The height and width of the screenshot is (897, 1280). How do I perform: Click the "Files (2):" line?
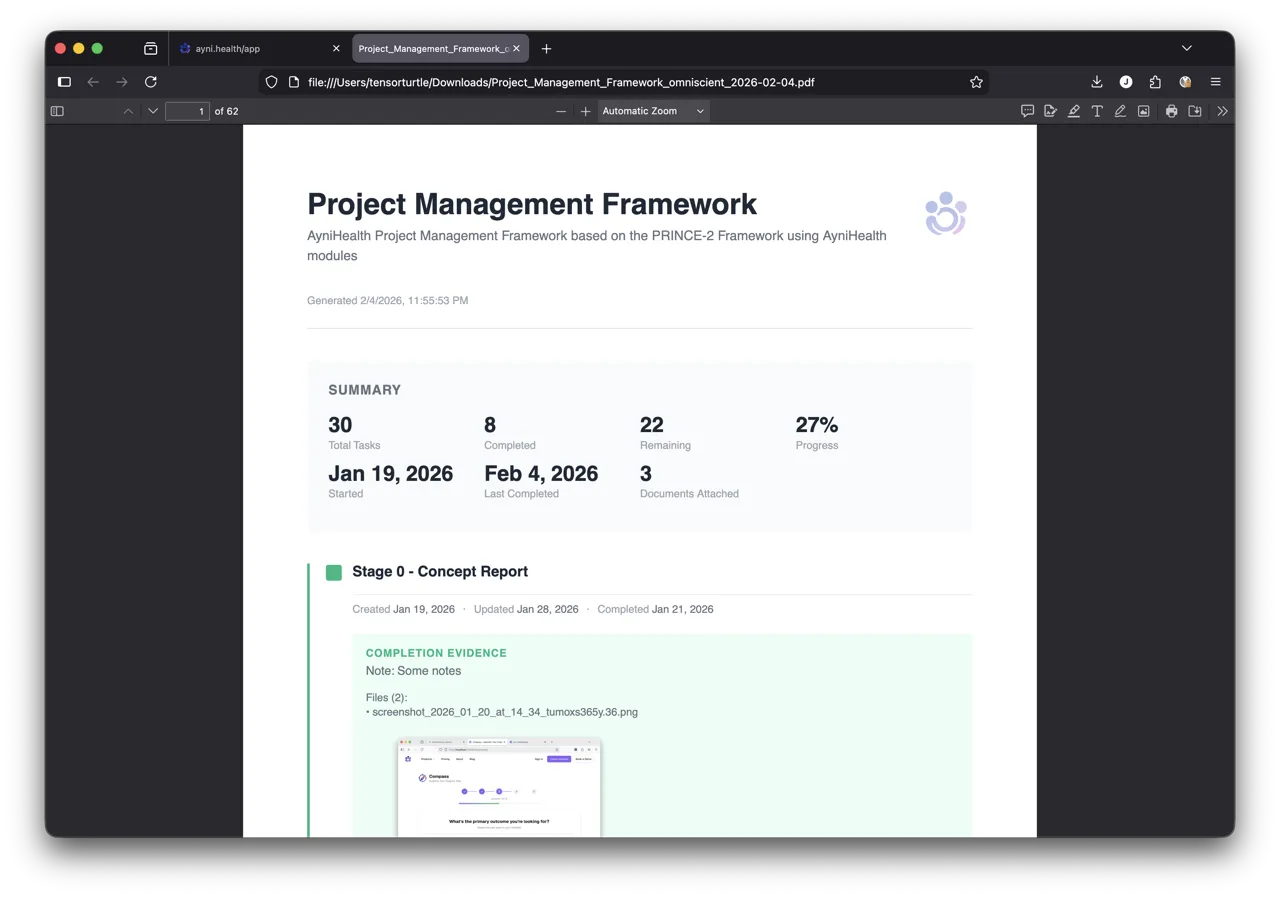386,697
